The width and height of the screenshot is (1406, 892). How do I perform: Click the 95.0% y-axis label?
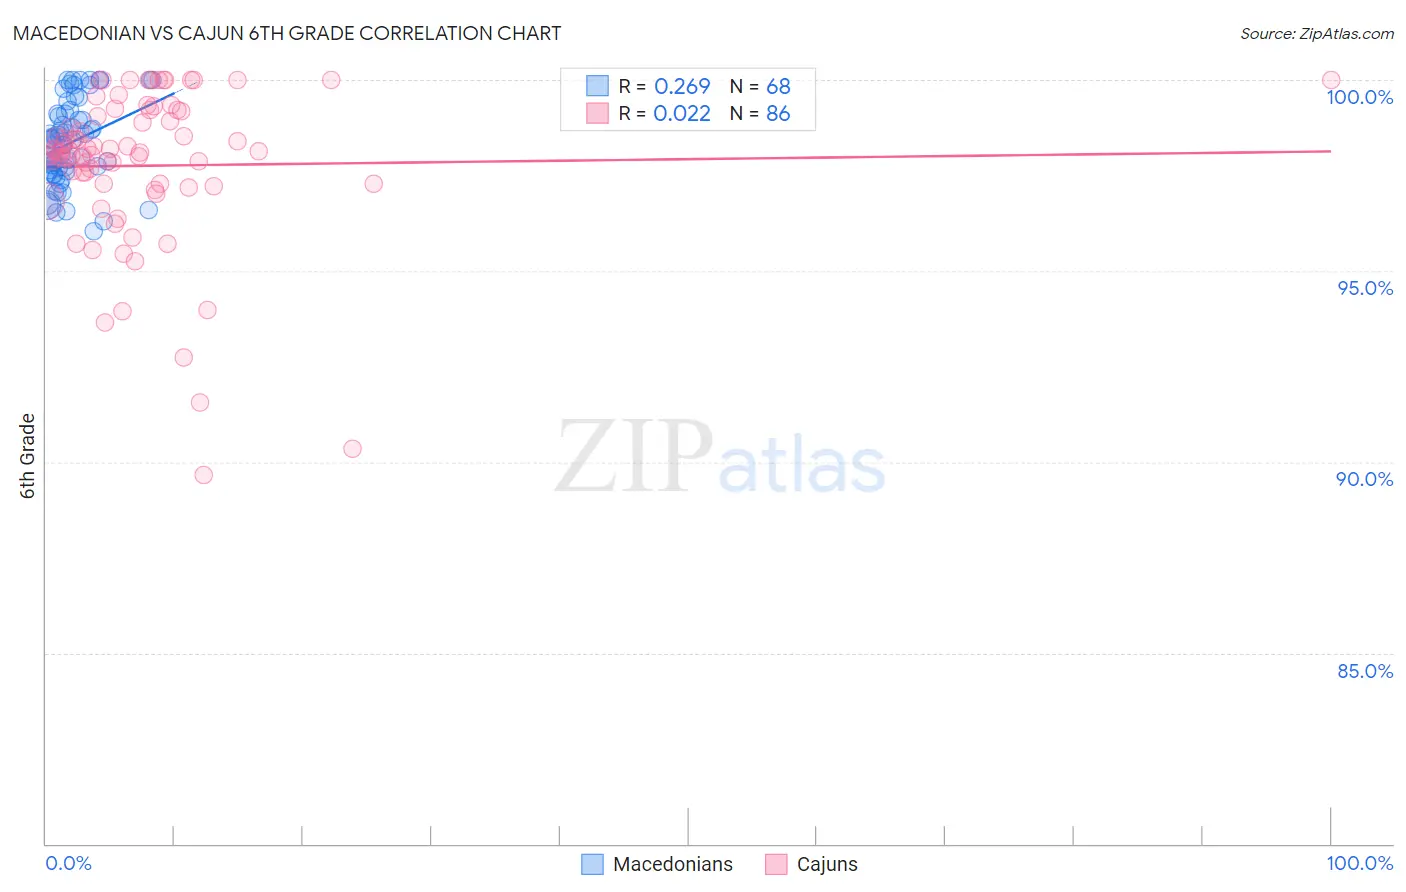(x=1365, y=288)
